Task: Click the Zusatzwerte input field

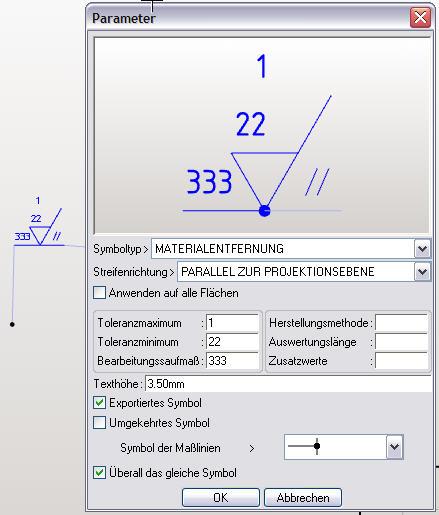Action: point(401,361)
